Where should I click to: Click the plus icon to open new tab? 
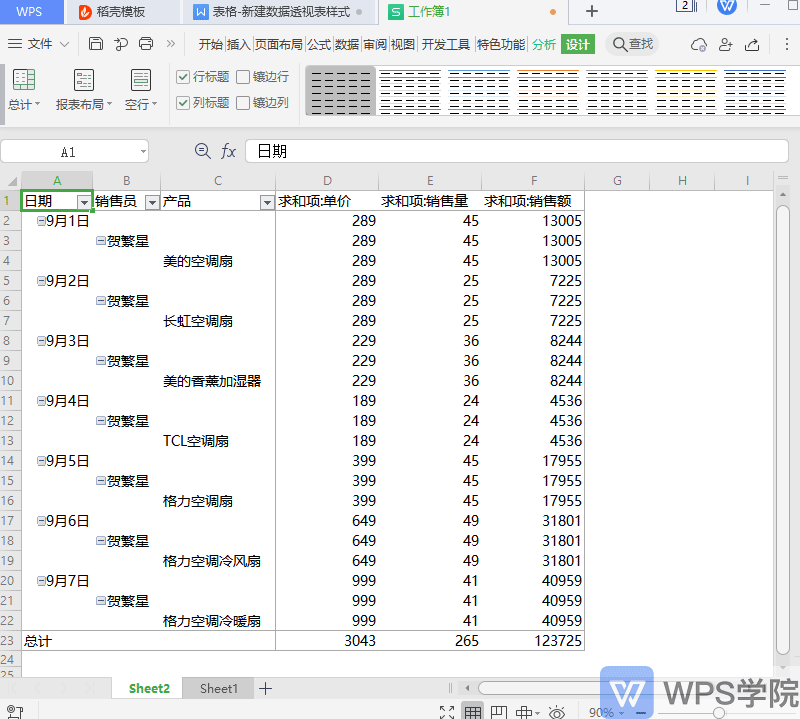pos(592,11)
